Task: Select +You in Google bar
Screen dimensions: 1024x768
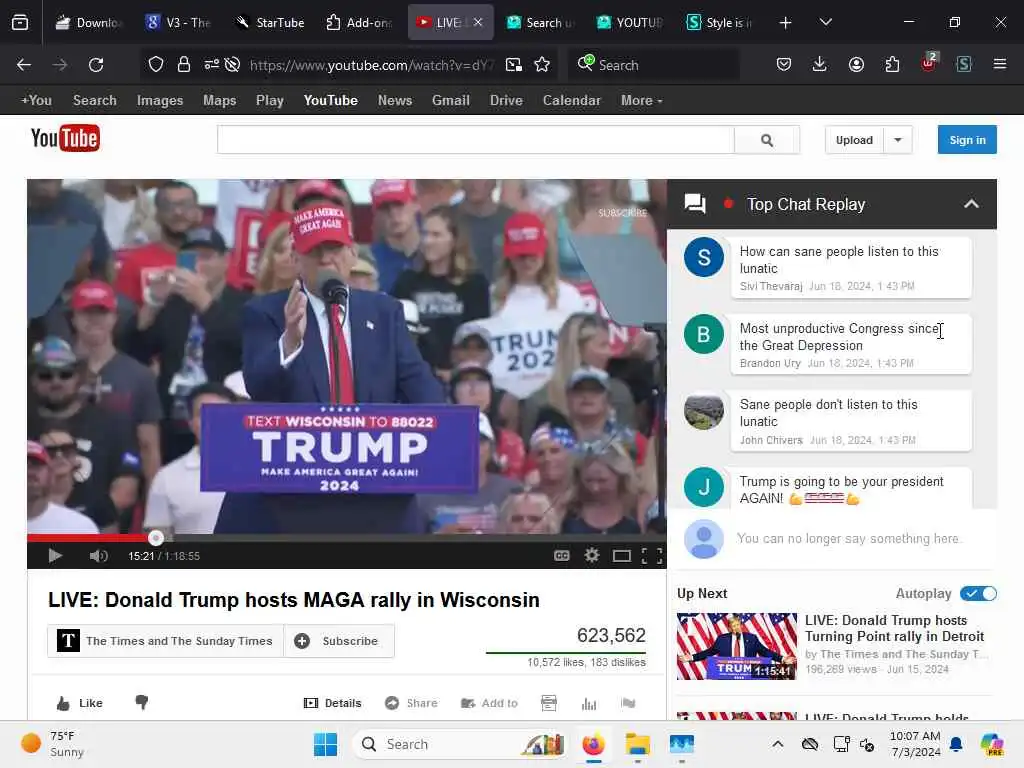Action: [x=36, y=101]
